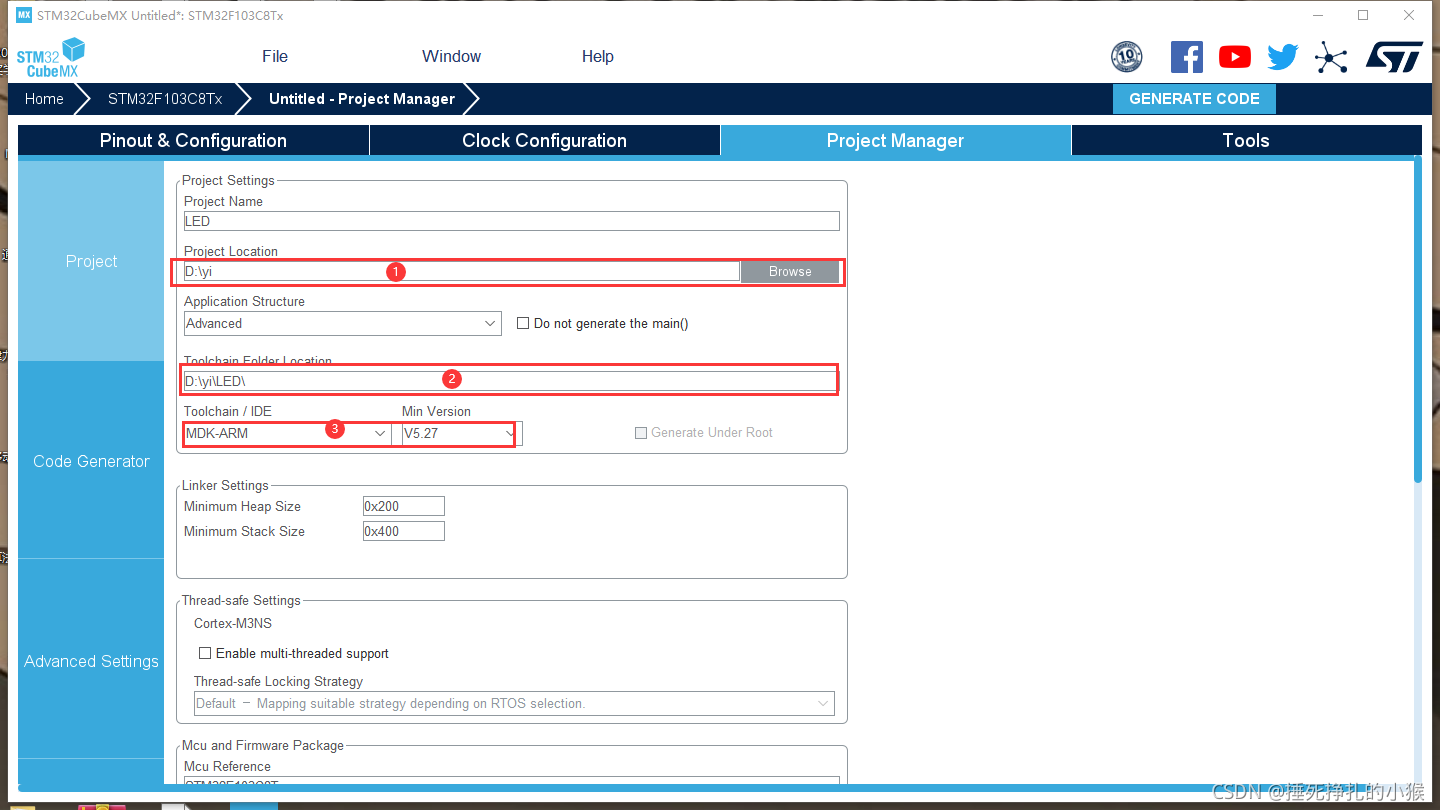Go to Home breadcrumb
Viewport: 1440px width, 810px height.
(x=44, y=99)
